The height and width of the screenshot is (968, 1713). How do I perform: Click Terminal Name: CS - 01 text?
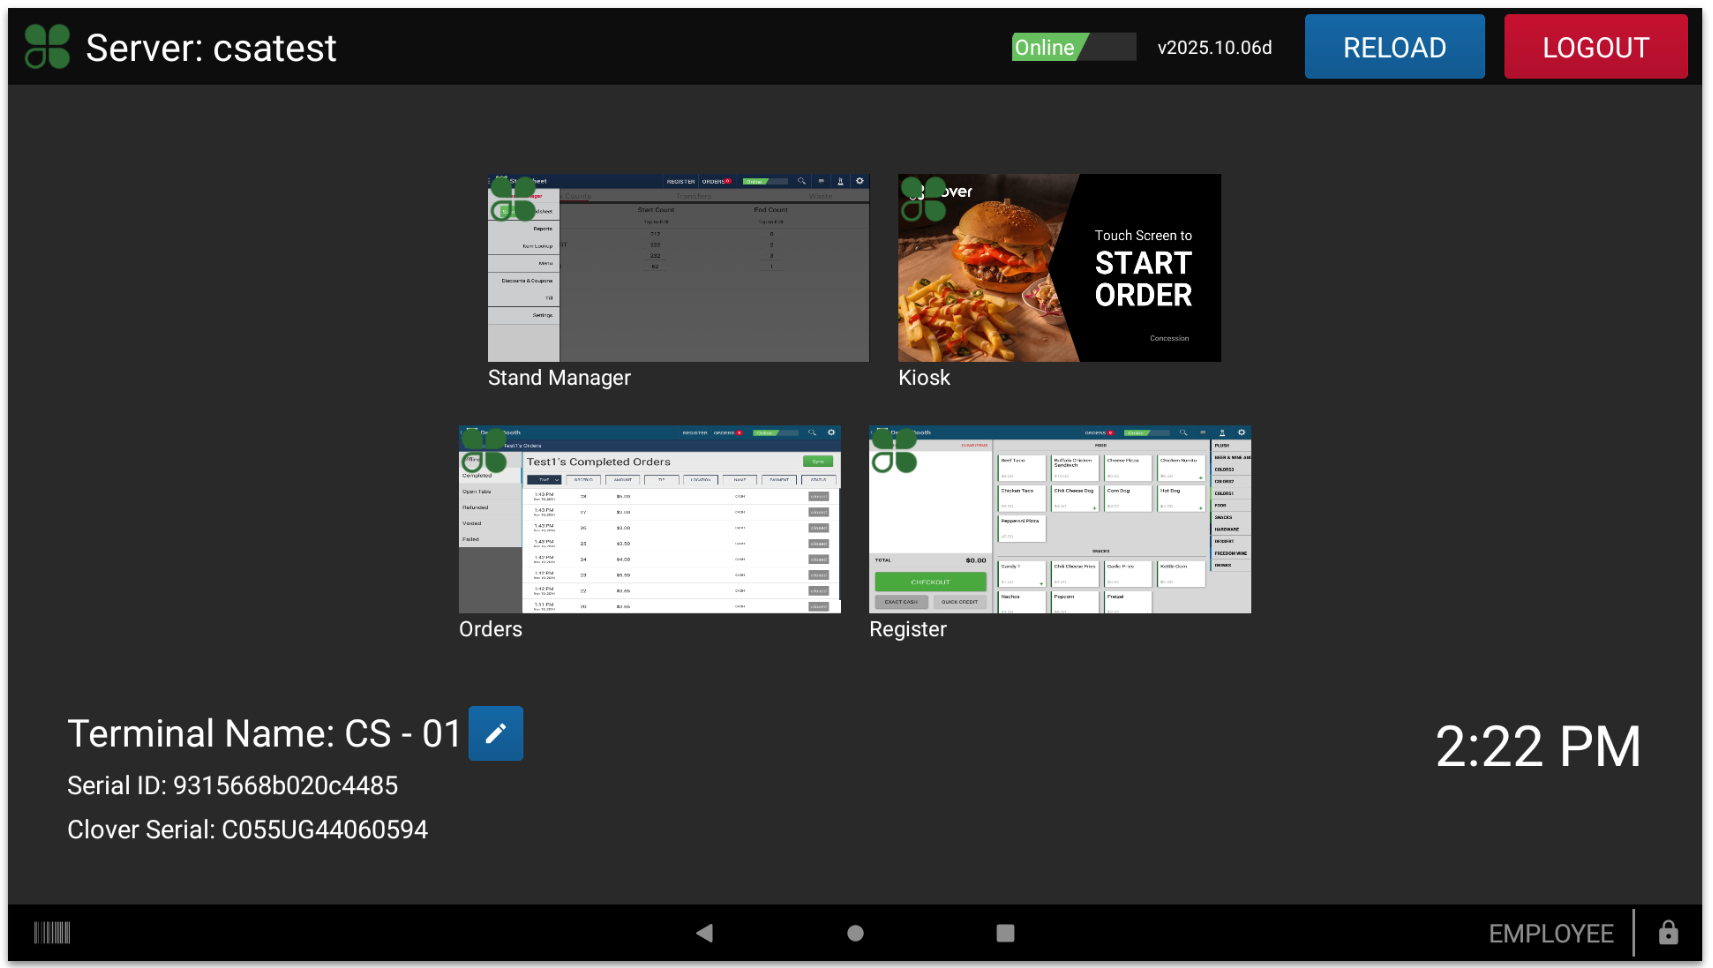click(x=263, y=734)
